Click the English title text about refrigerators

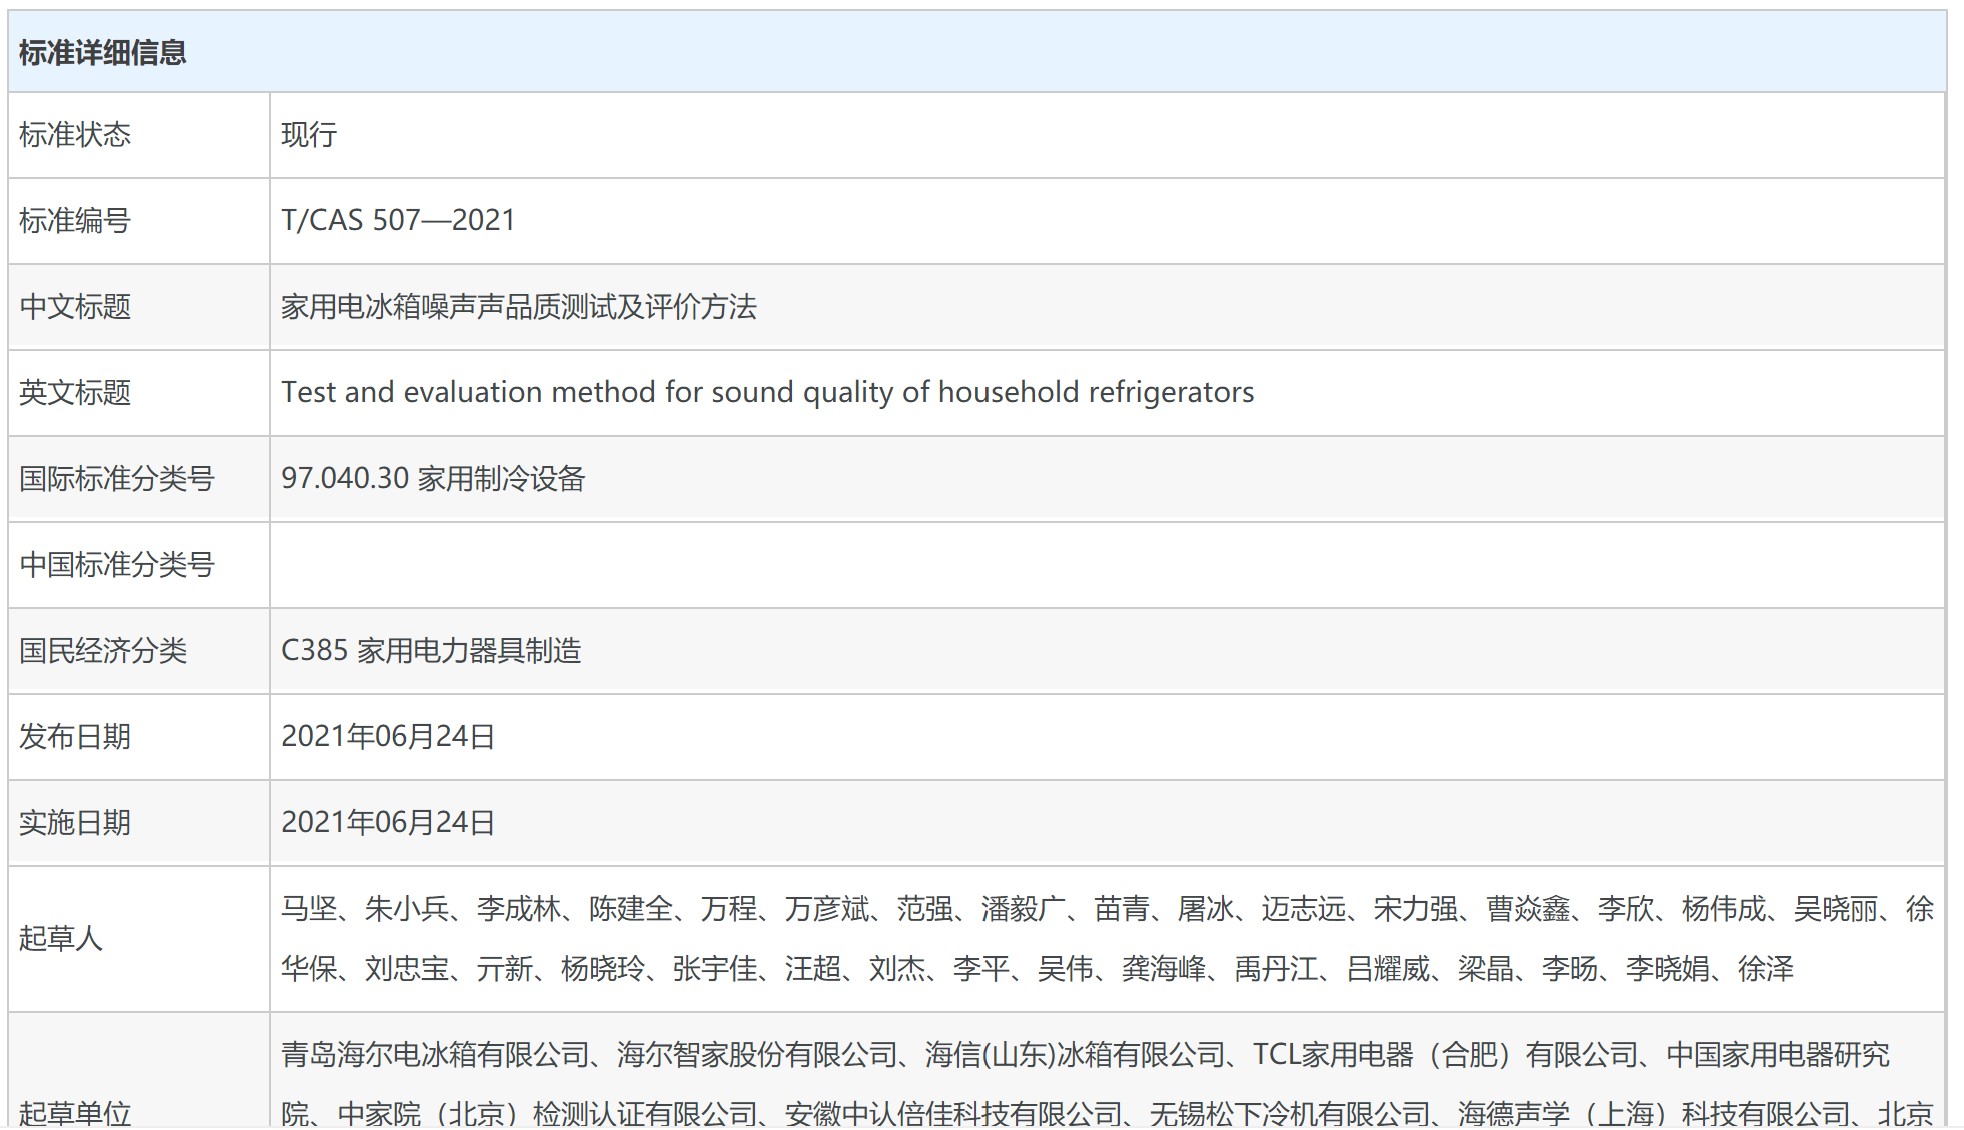(767, 392)
